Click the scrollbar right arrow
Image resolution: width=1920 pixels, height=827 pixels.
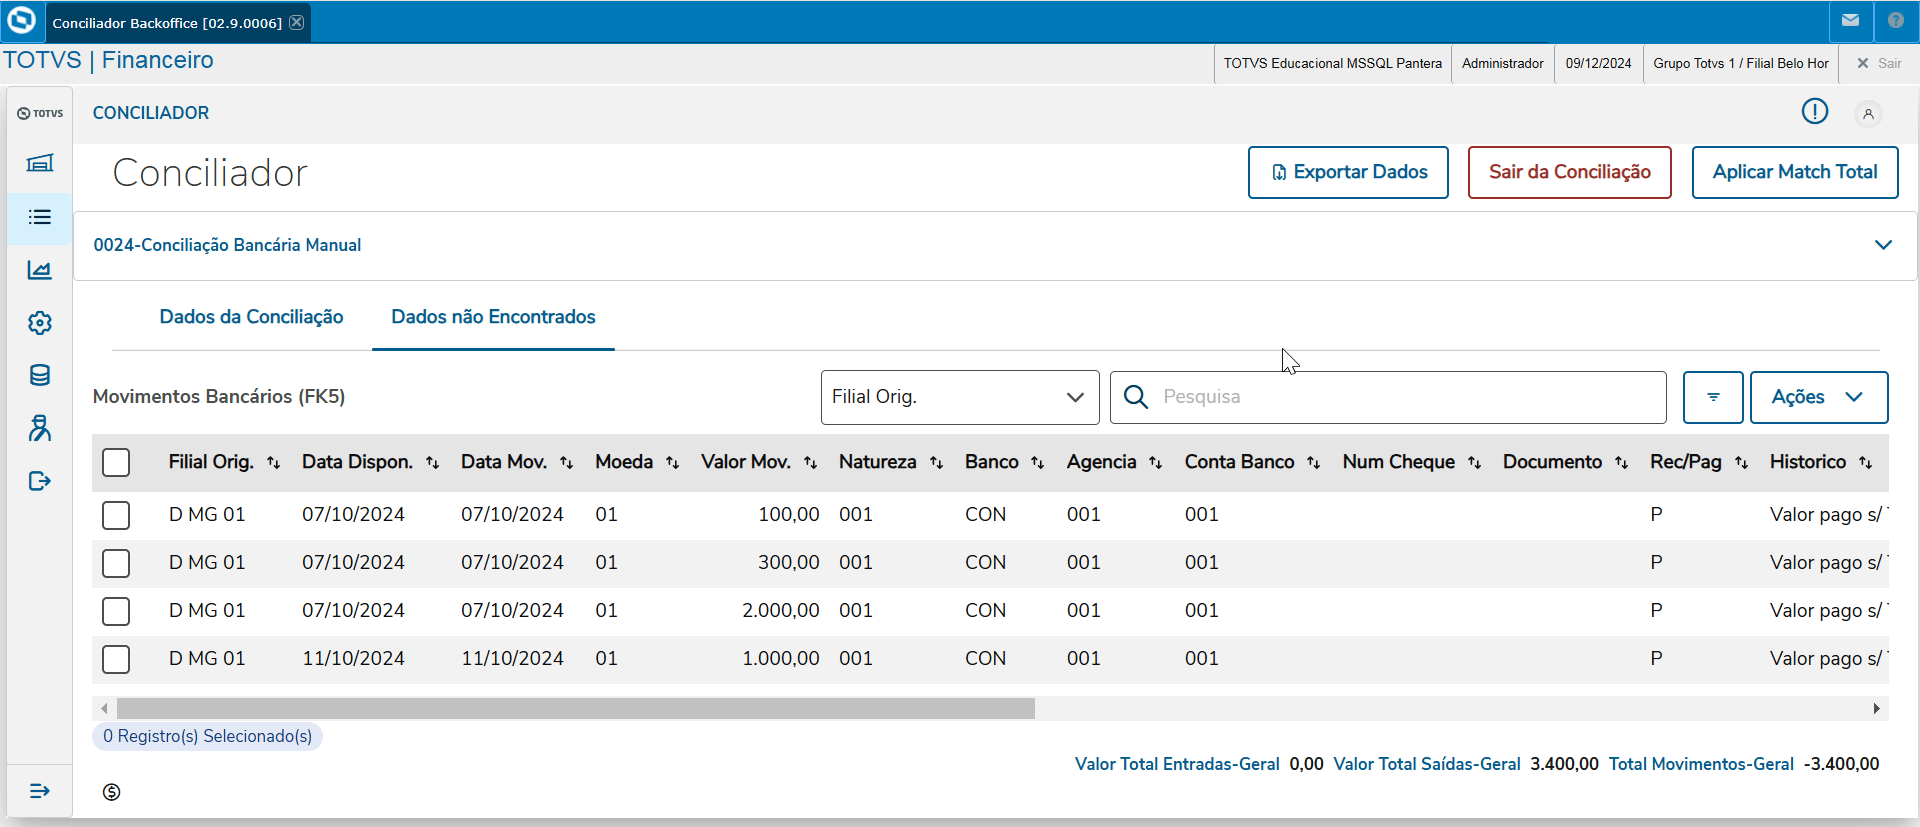point(1876,708)
